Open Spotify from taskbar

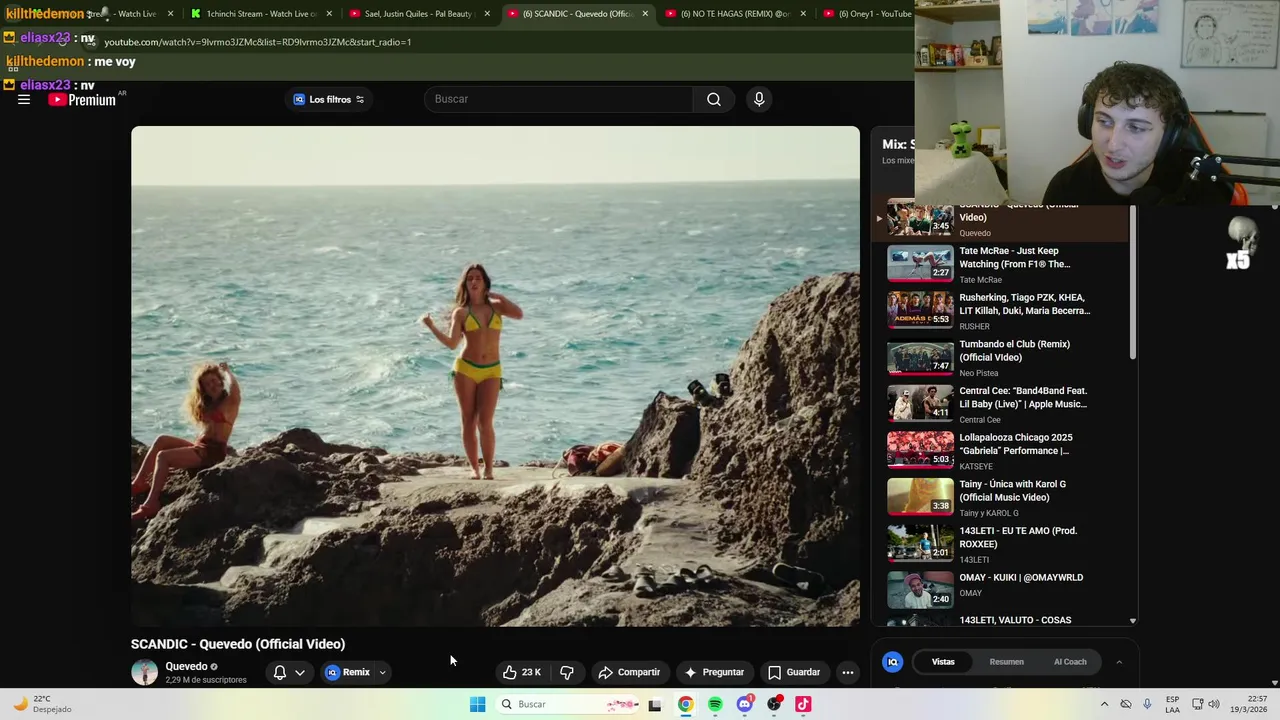715,704
